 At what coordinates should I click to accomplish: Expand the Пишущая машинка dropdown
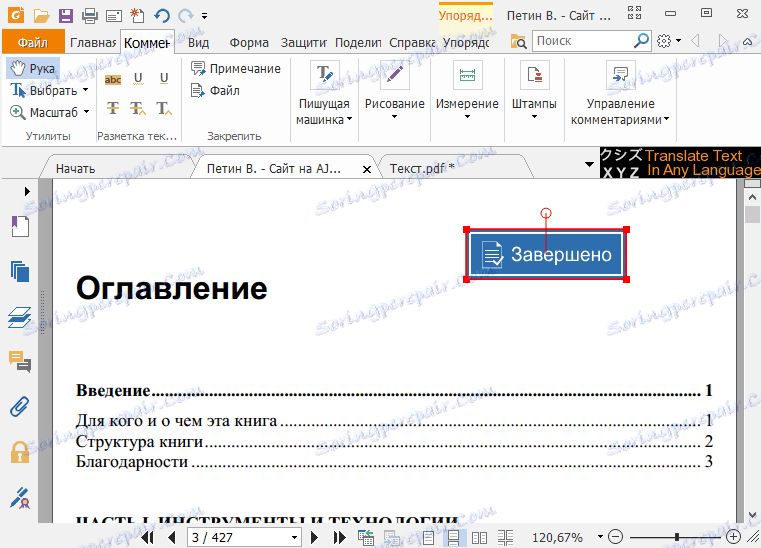pos(349,119)
